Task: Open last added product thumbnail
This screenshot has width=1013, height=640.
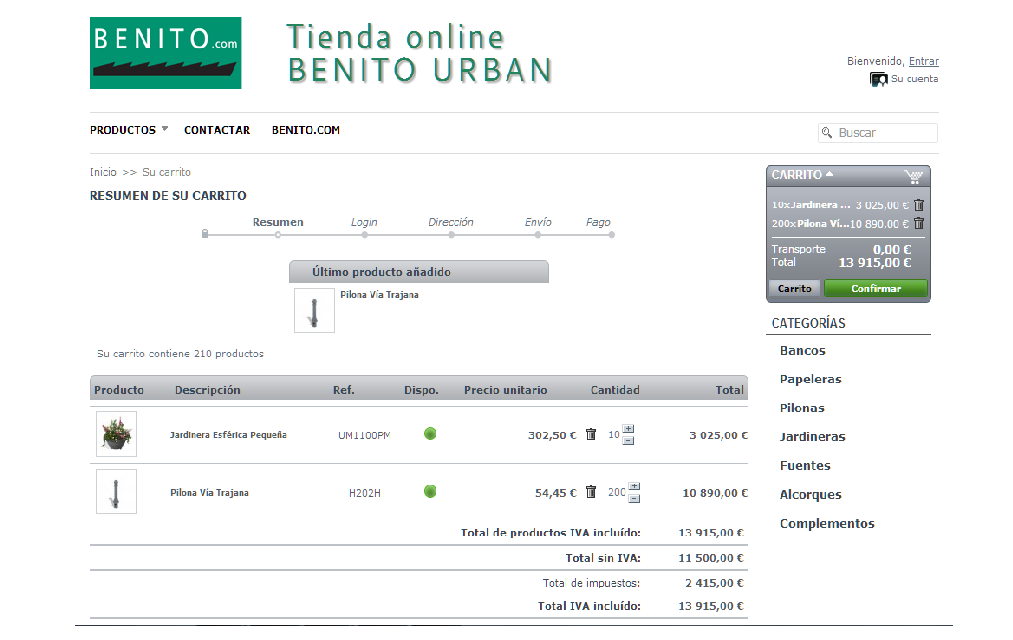Action: pyautogui.click(x=315, y=311)
